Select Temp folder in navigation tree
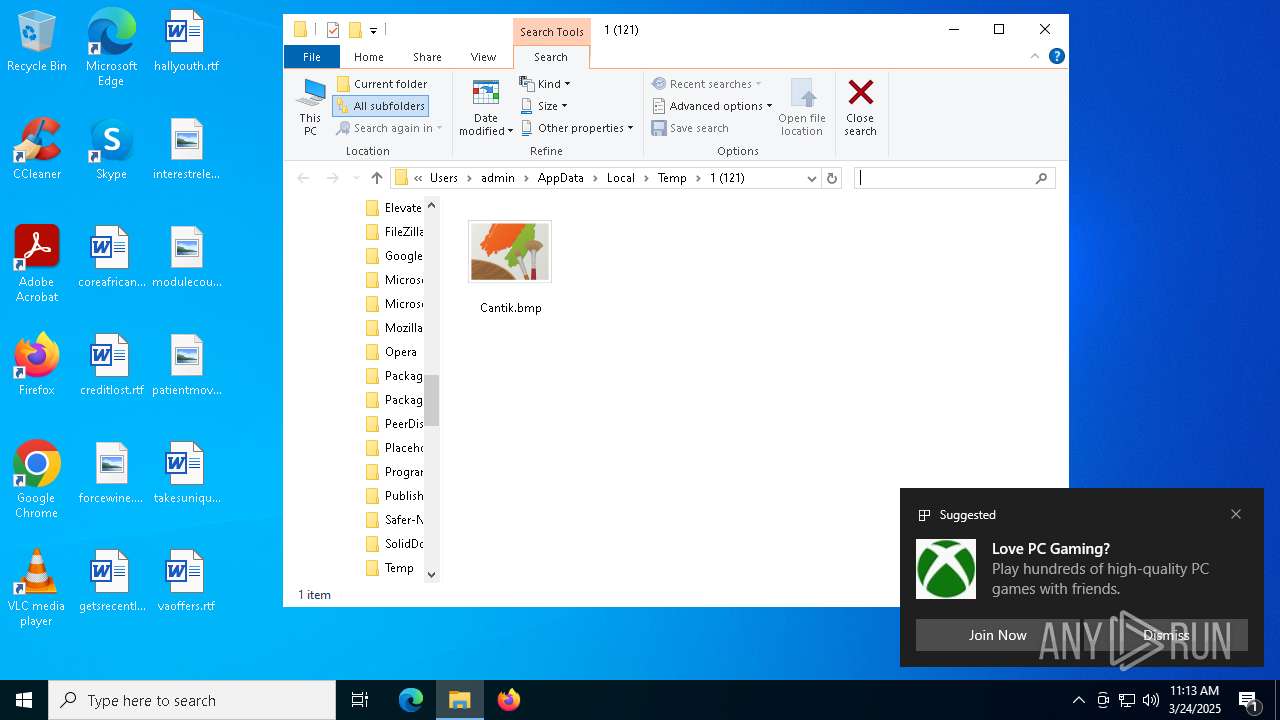The image size is (1280, 720). click(x=390, y=568)
